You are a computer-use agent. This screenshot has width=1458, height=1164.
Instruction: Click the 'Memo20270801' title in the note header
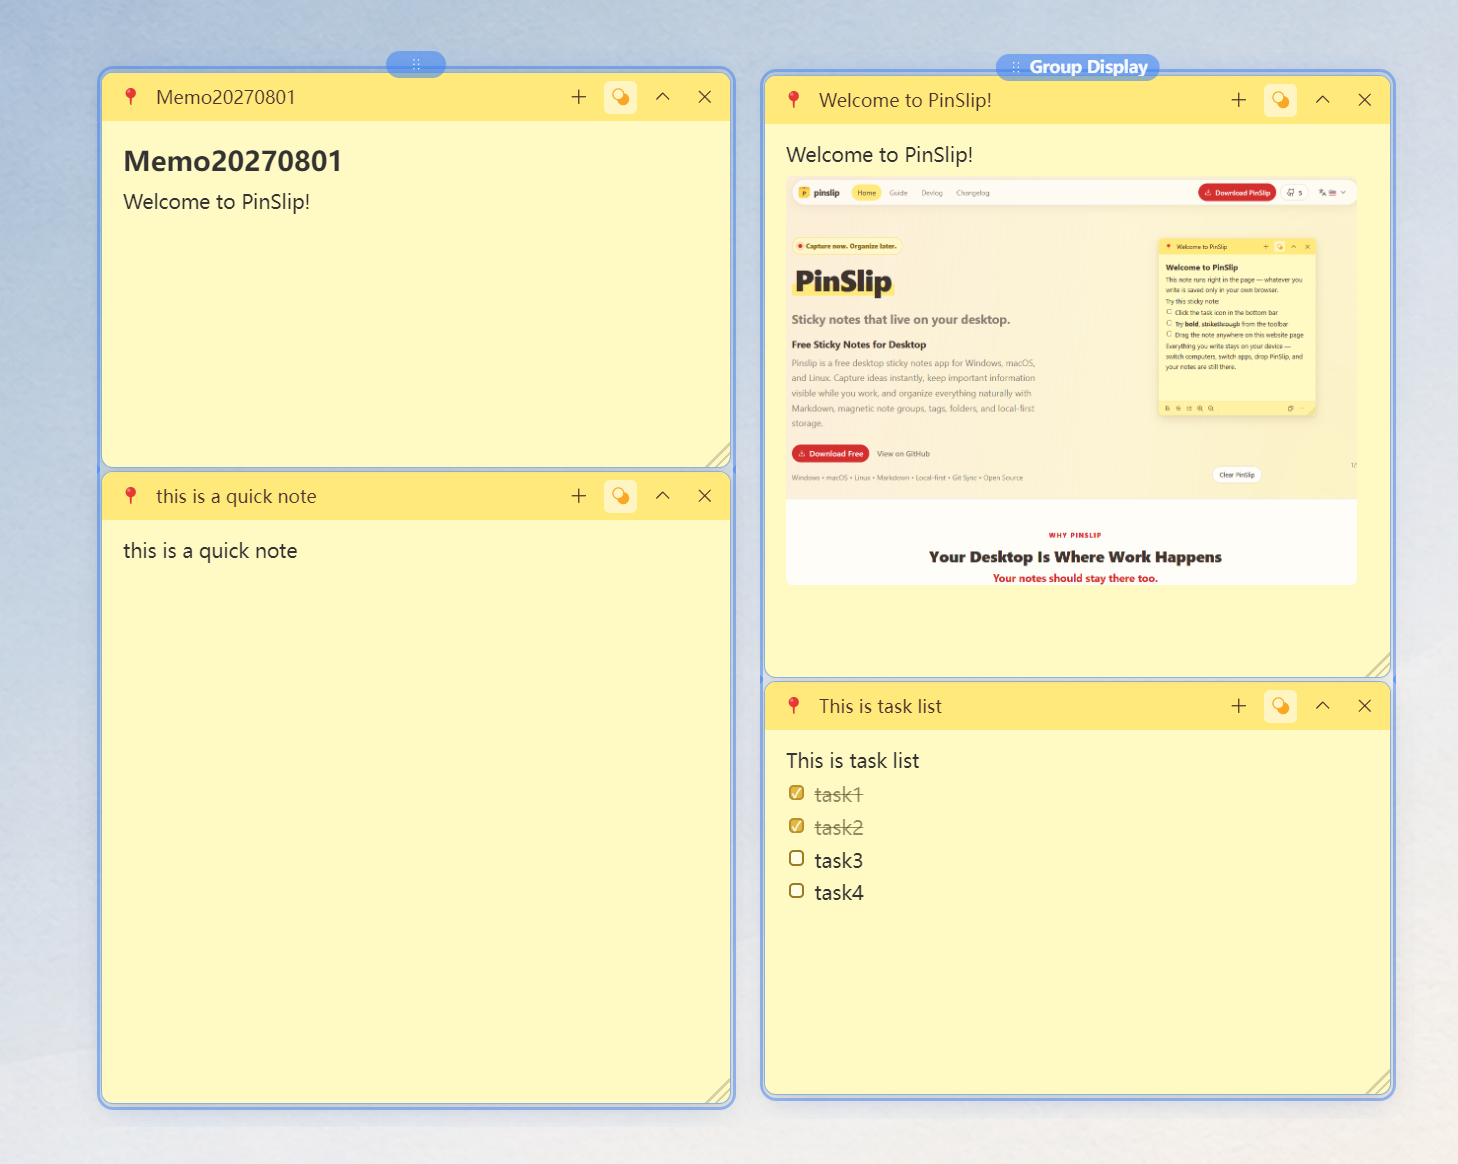226,97
